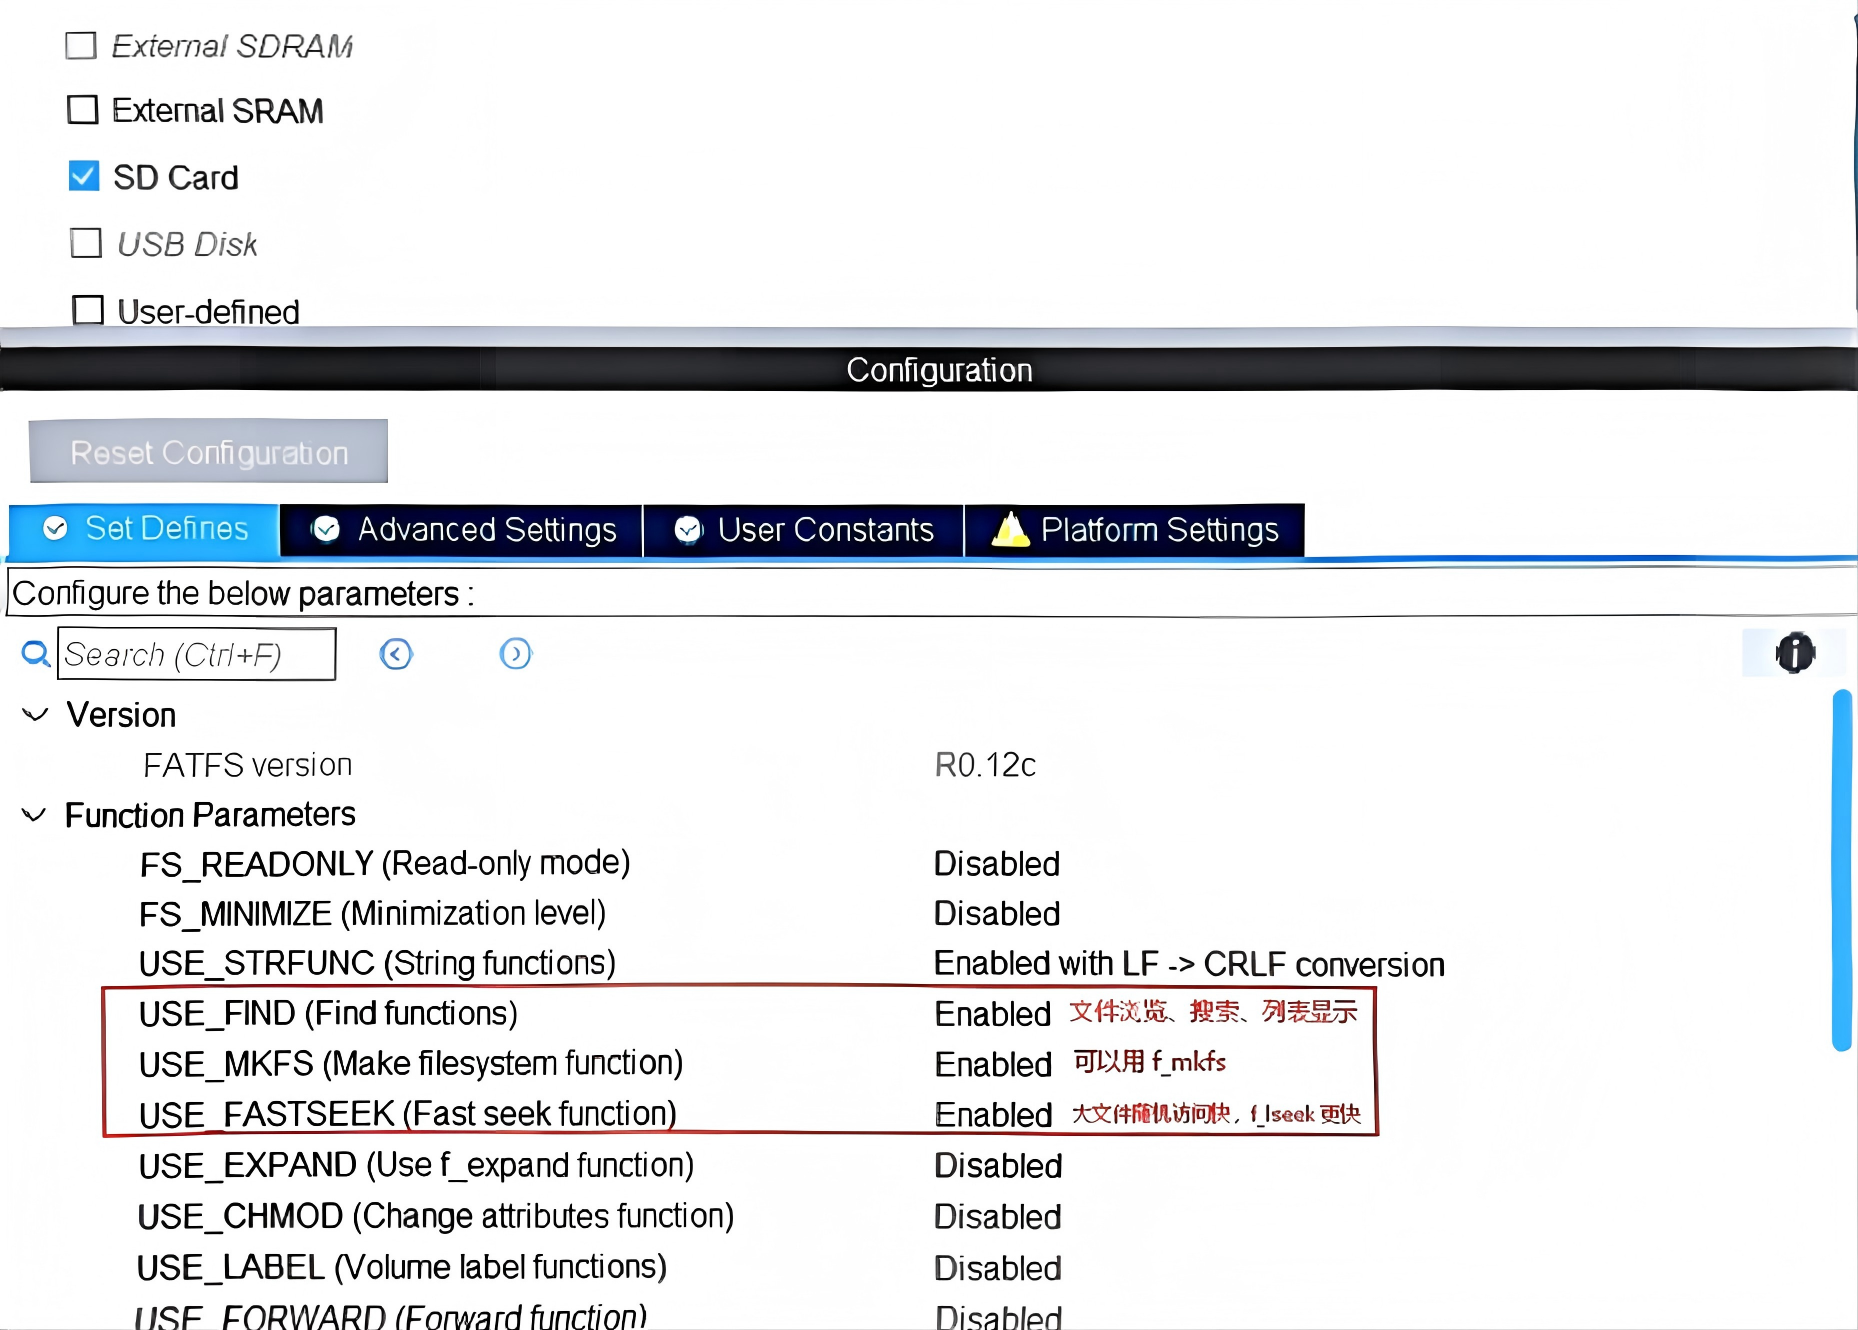
Task: Select the FS_READONLY (Read-only mode) parameter
Action: (x=385, y=864)
